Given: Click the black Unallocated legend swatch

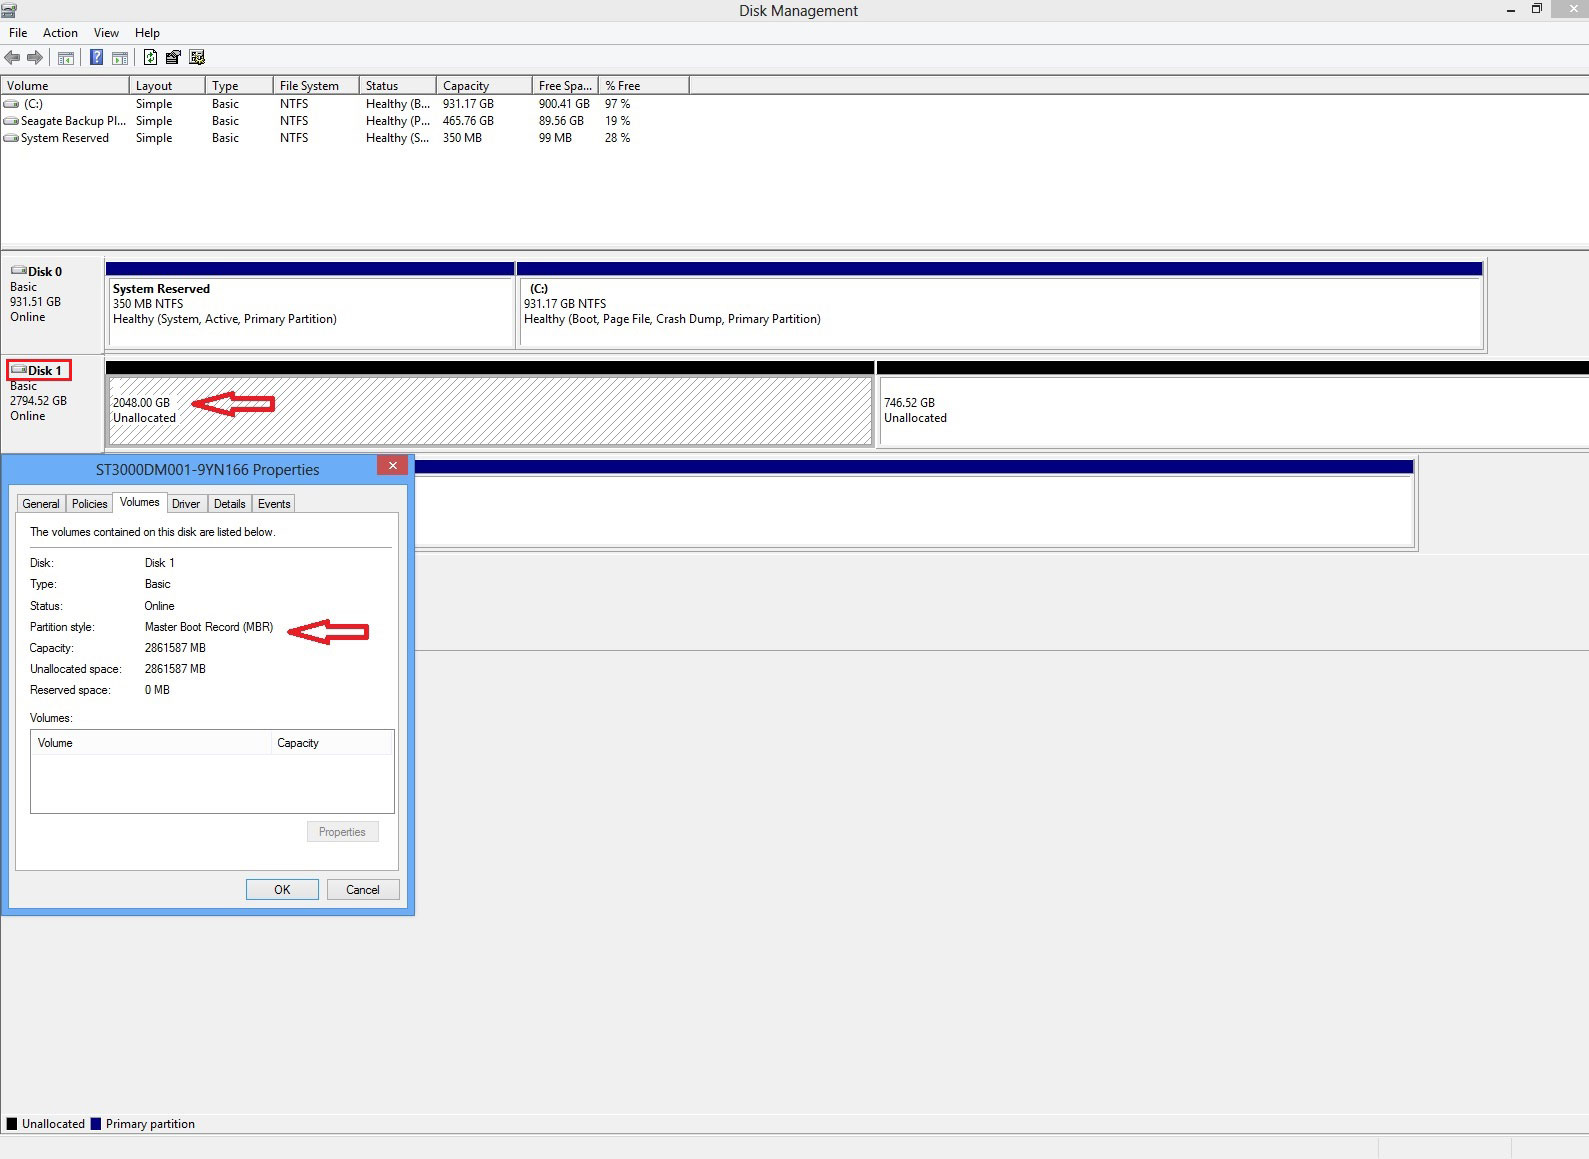Looking at the screenshot, I should click(x=12, y=1124).
